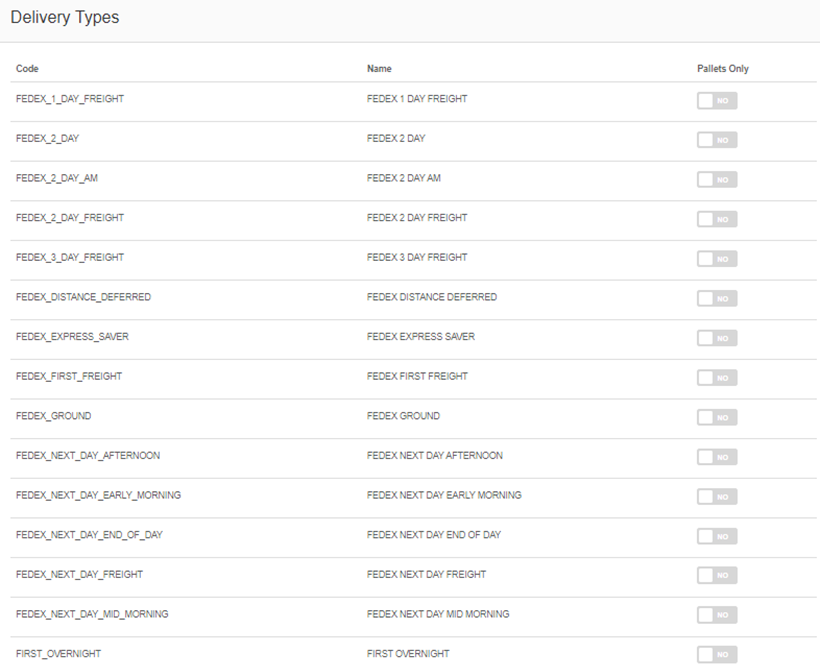The width and height of the screenshot is (820, 665).
Task: Select the FEDEX_GROUND code cell
Action: point(53,416)
